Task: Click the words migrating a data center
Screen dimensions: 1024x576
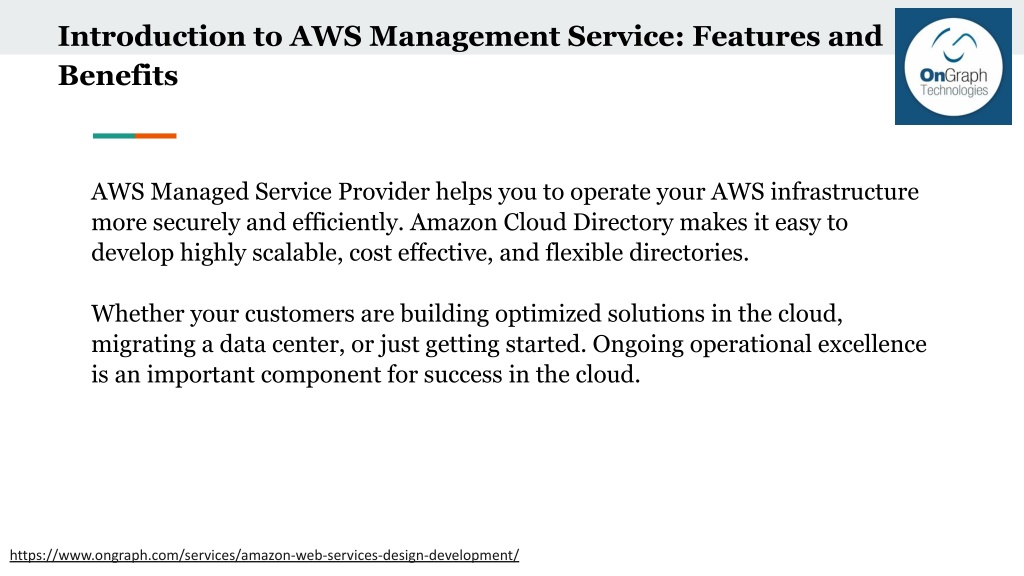Action: [217, 345]
